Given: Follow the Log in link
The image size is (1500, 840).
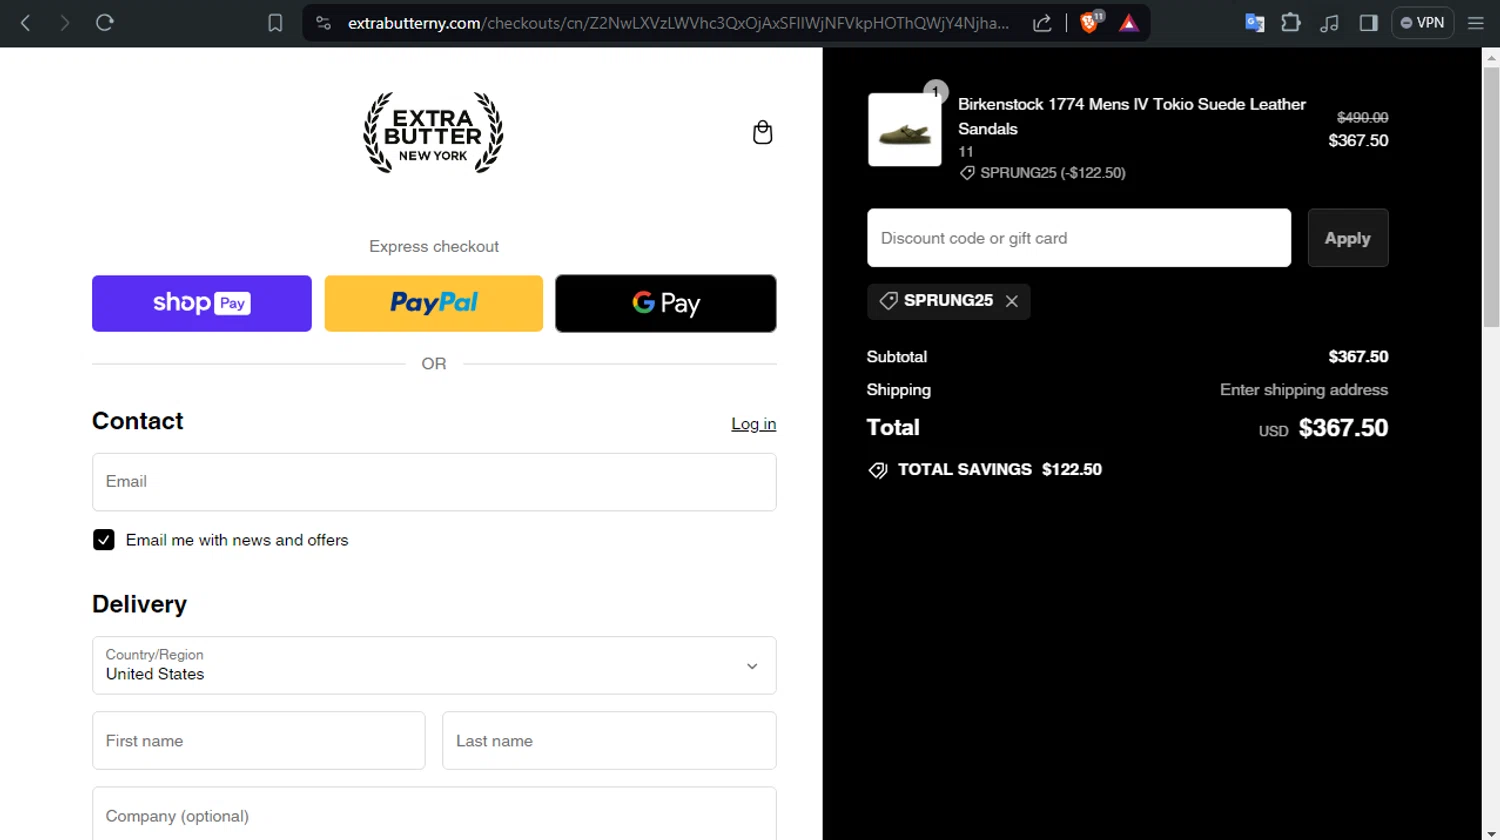Looking at the screenshot, I should [x=753, y=424].
